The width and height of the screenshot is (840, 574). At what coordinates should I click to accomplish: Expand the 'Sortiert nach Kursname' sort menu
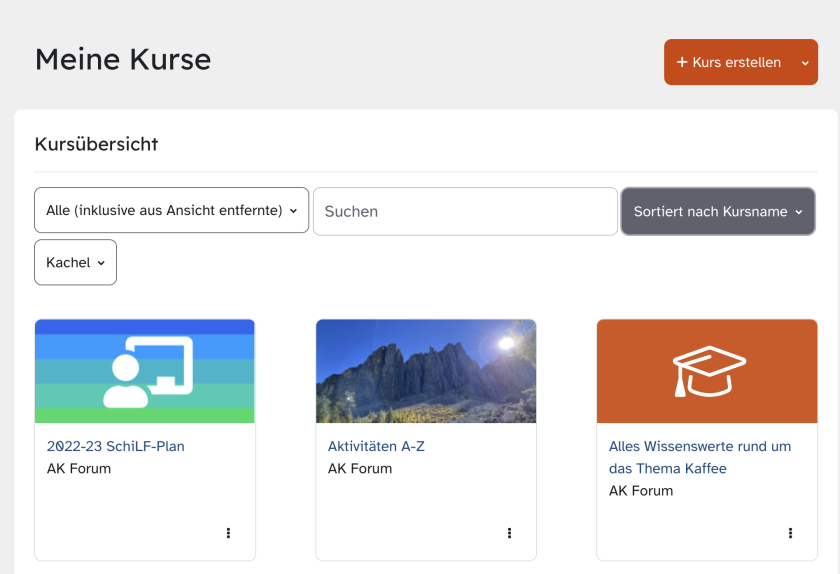[718, 212]
